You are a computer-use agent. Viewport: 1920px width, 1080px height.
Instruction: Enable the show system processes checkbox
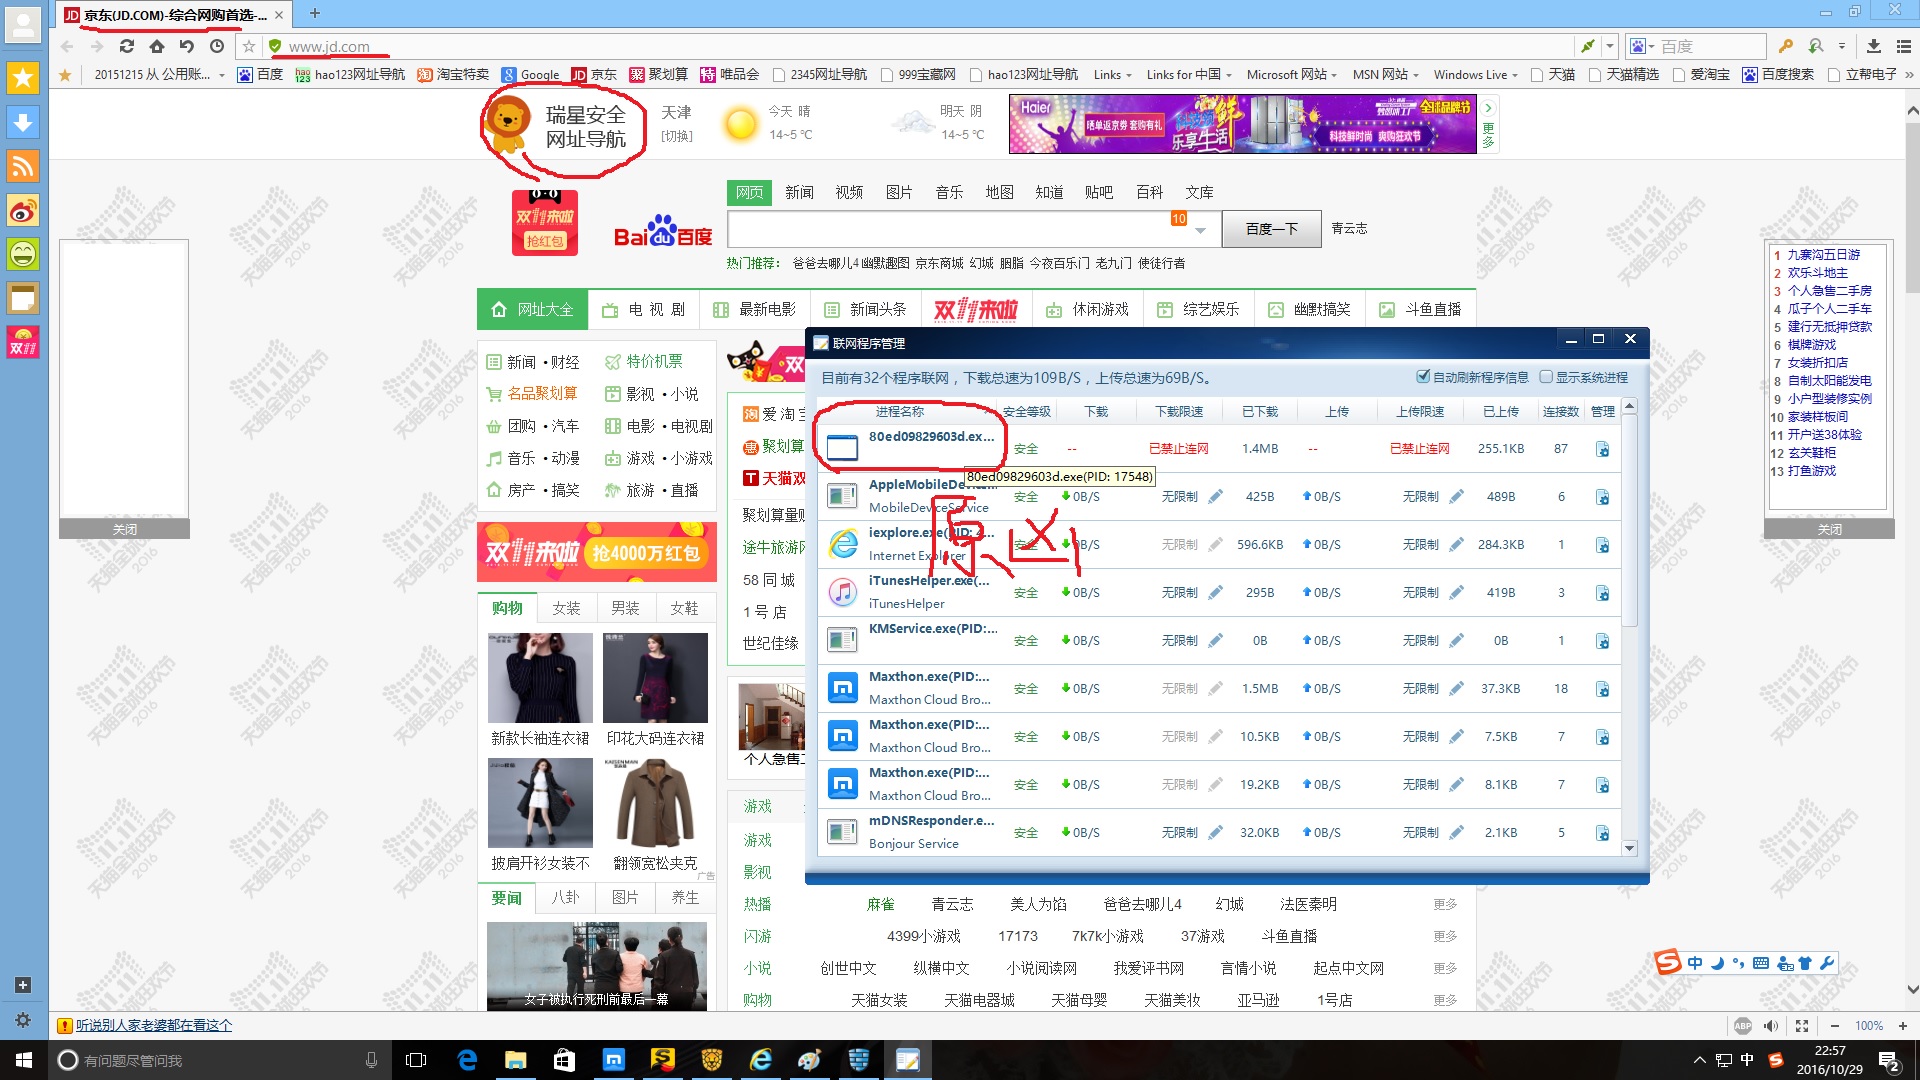click(1546, 377)
